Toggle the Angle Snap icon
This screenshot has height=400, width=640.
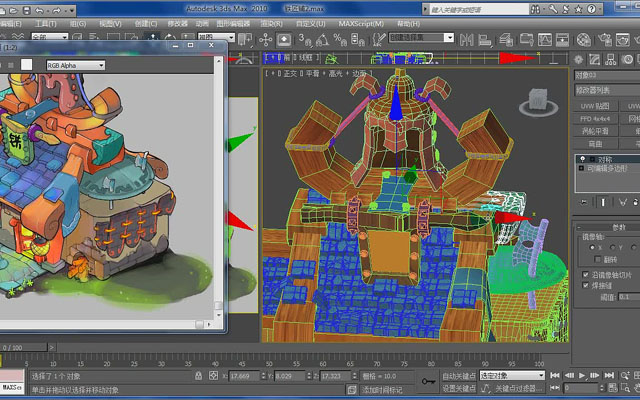tap(322, 40)
